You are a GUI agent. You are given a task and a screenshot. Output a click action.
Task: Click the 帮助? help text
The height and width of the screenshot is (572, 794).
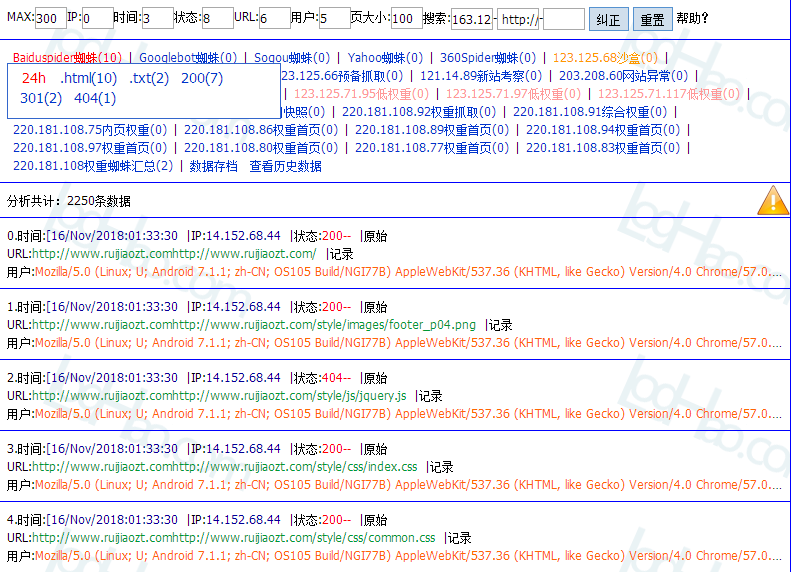point(693,19)
